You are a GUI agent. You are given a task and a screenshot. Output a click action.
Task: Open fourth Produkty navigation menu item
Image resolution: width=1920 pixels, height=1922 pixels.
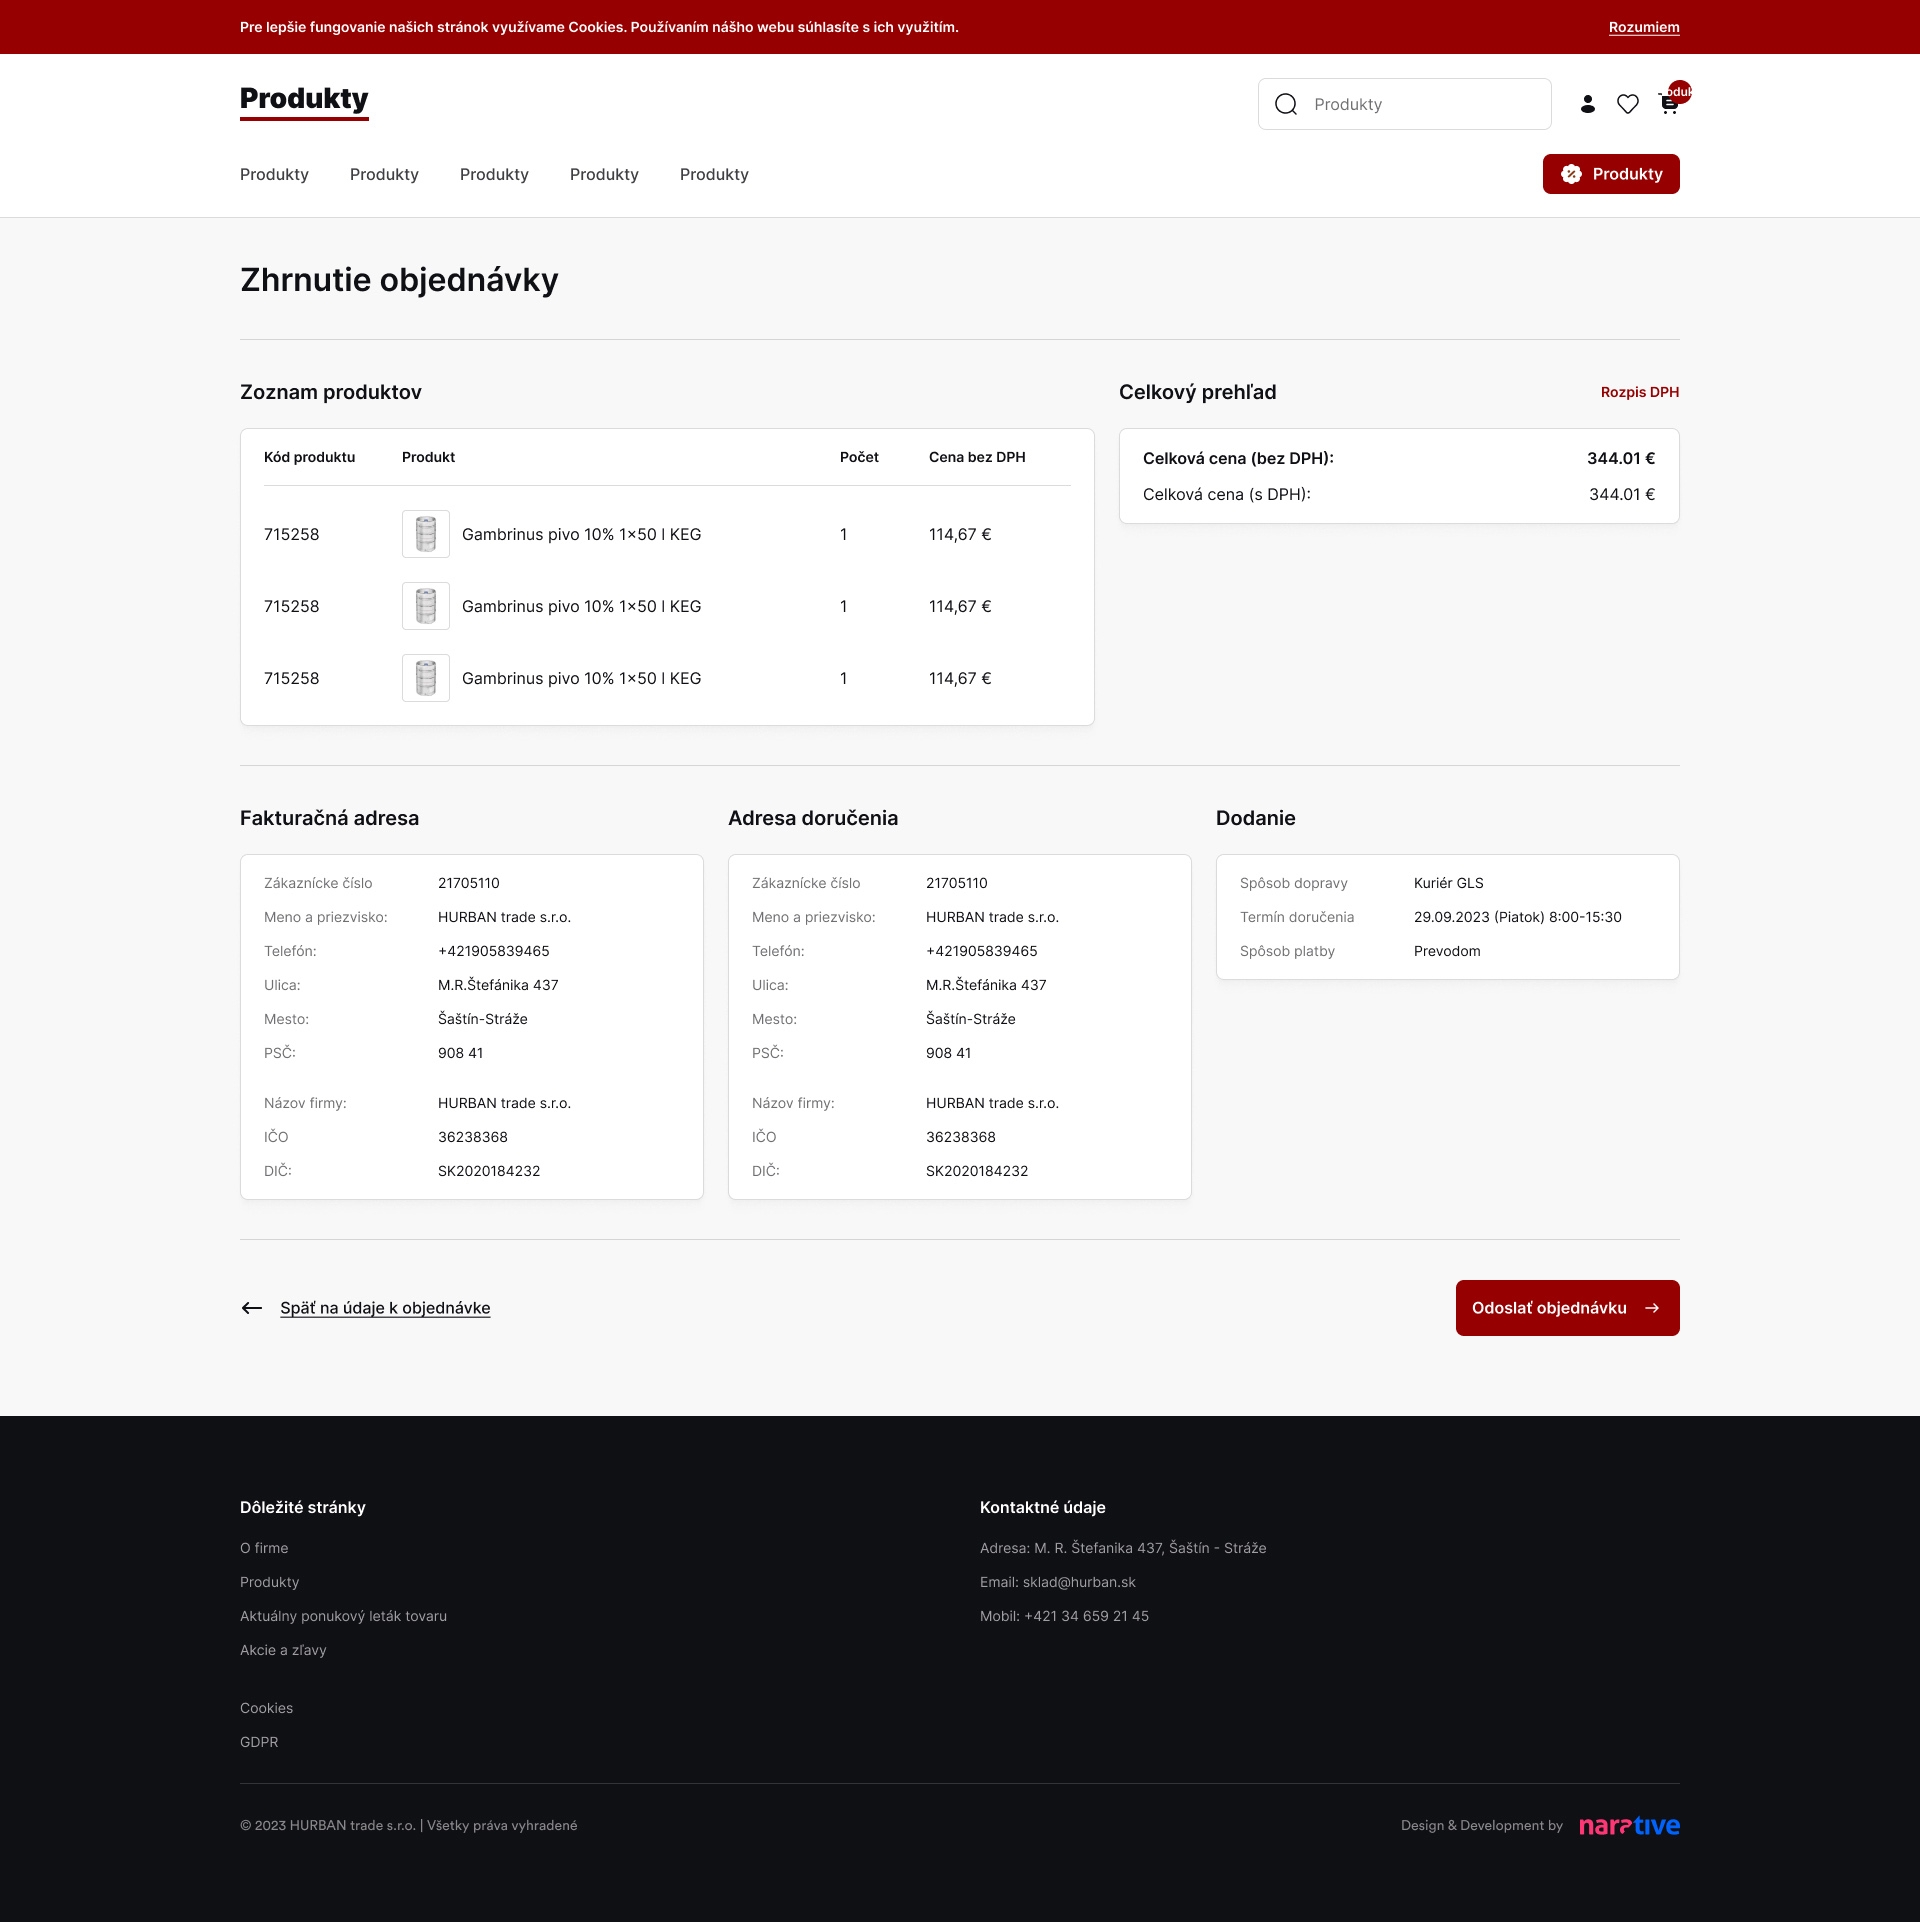pyautogui.click(x=604, y=174)
